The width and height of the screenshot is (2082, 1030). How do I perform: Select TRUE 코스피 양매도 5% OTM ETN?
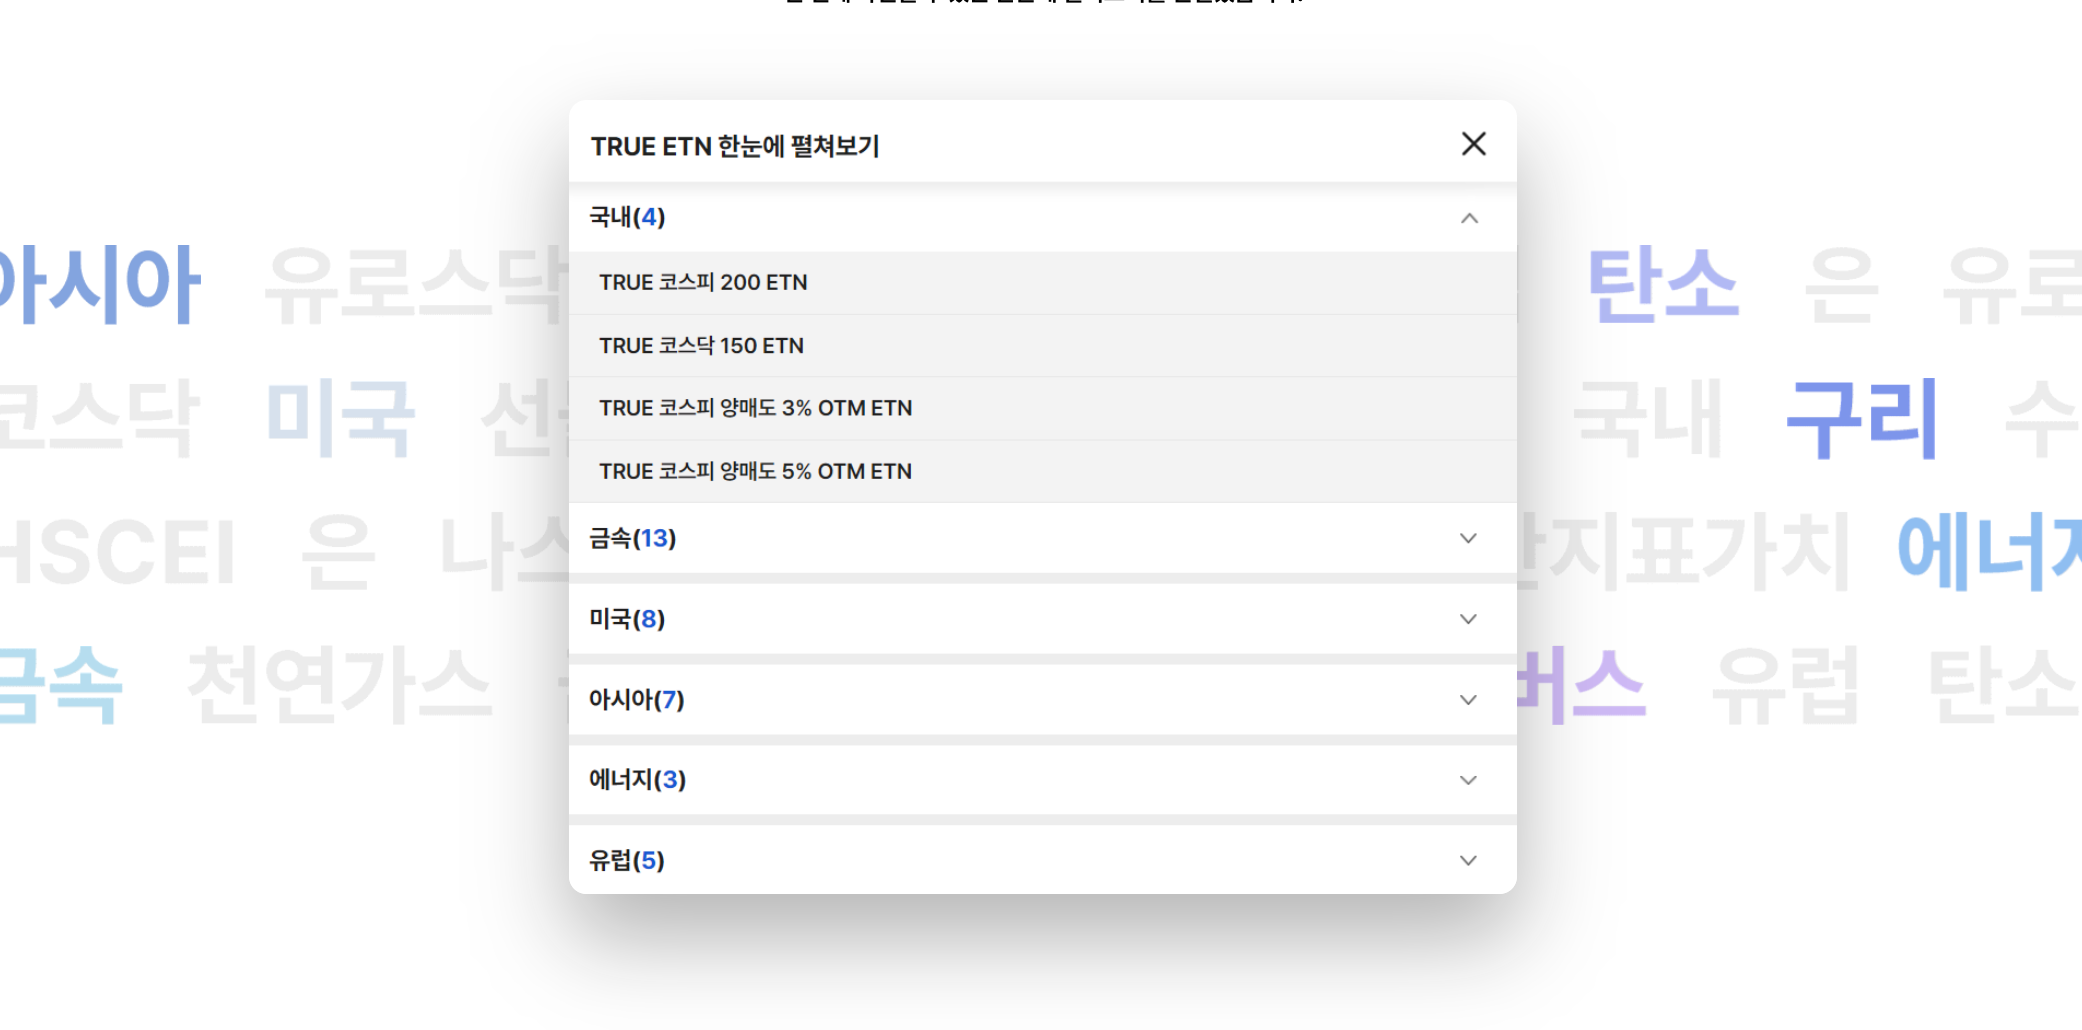pyautogui.click(x=755, y=472)
